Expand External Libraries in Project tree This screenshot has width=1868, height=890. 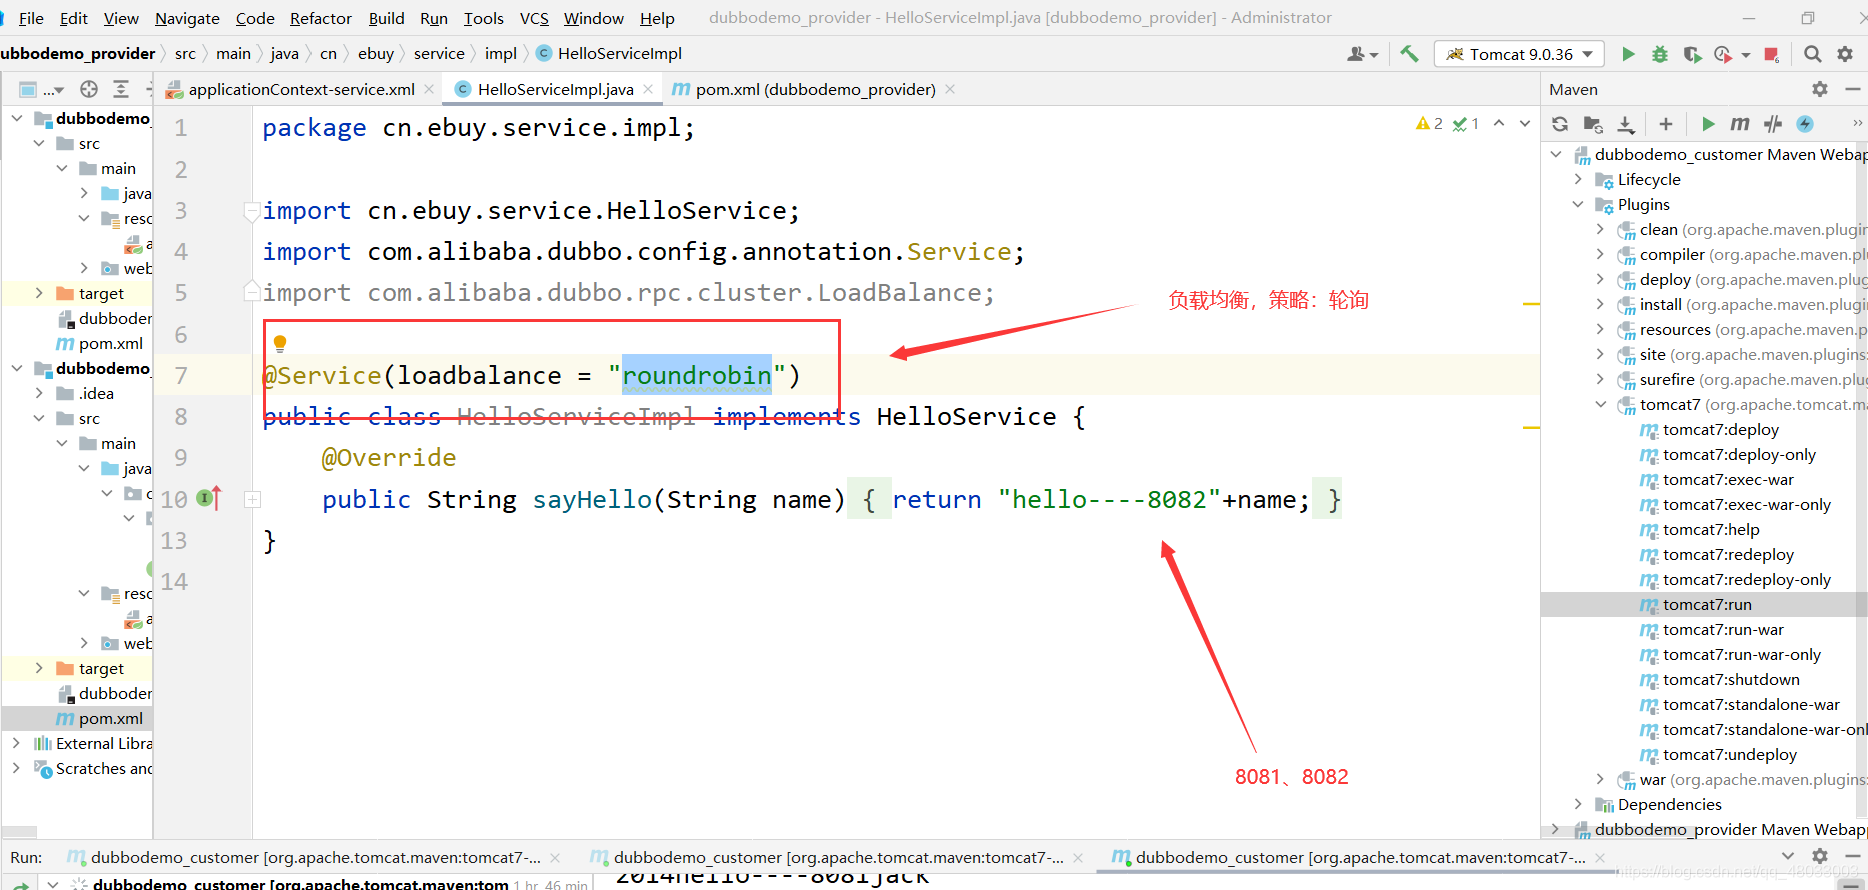pos(16,744)
